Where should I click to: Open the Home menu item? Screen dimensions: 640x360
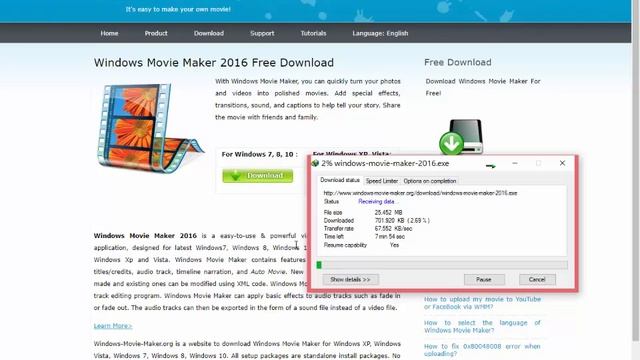[109, 33]
